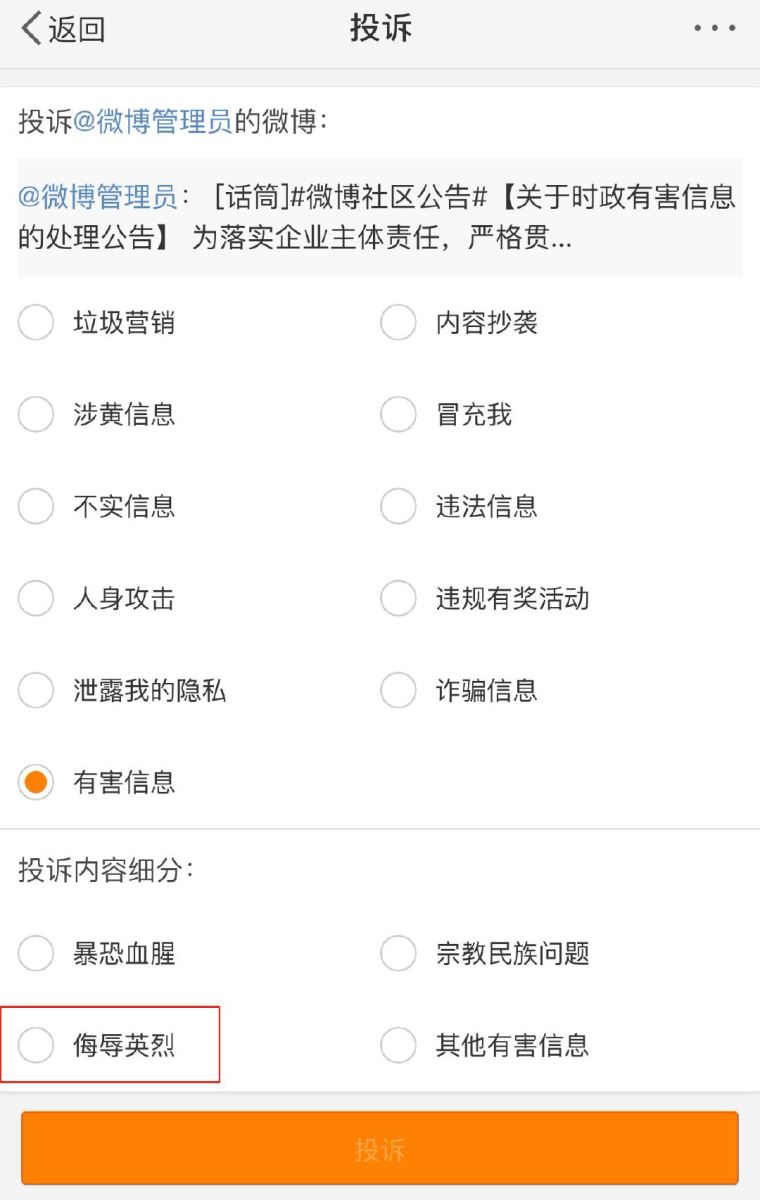Open the @微博管理员 profile link
760x1200 pixels.
pos(153,122)
